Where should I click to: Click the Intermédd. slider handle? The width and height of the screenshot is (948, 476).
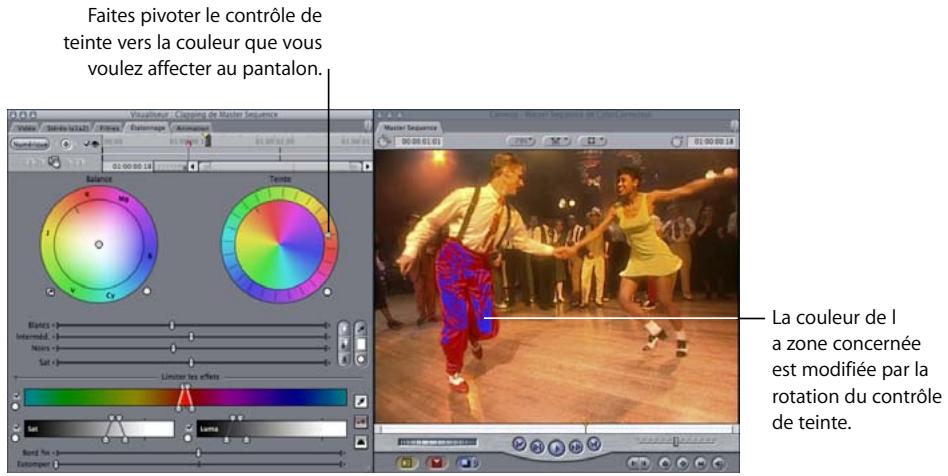pos(191,336)
